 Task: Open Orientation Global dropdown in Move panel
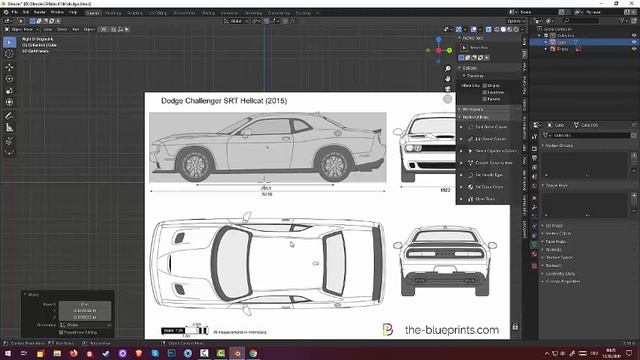coord(85,325)
